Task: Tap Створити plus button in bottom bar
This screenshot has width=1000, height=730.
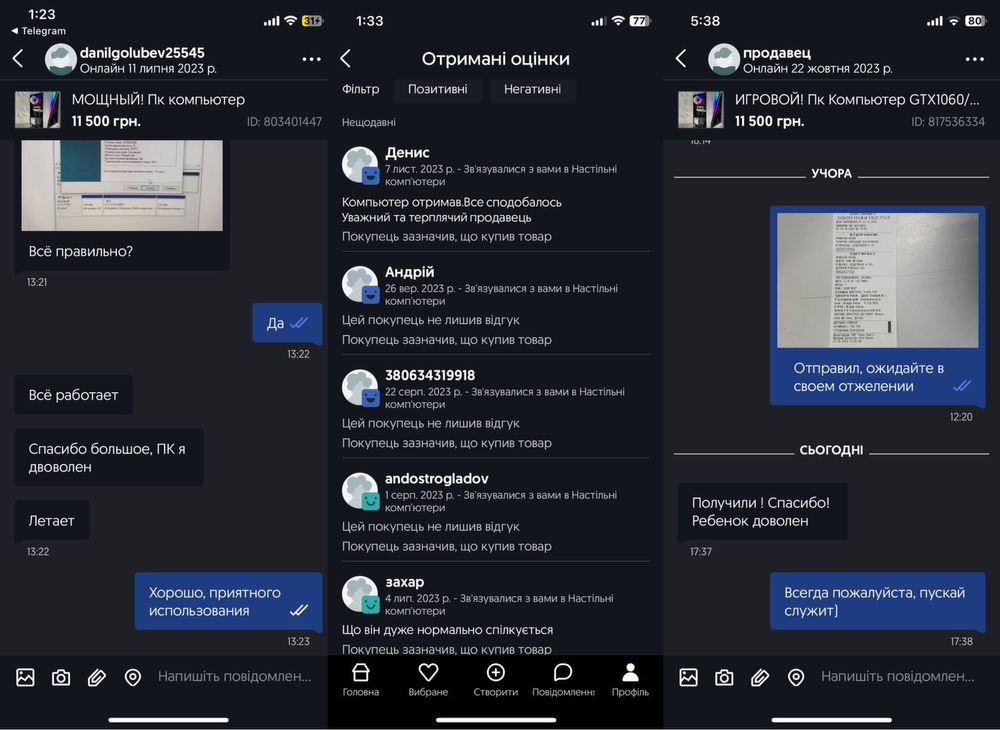Action: pos(496,679)
